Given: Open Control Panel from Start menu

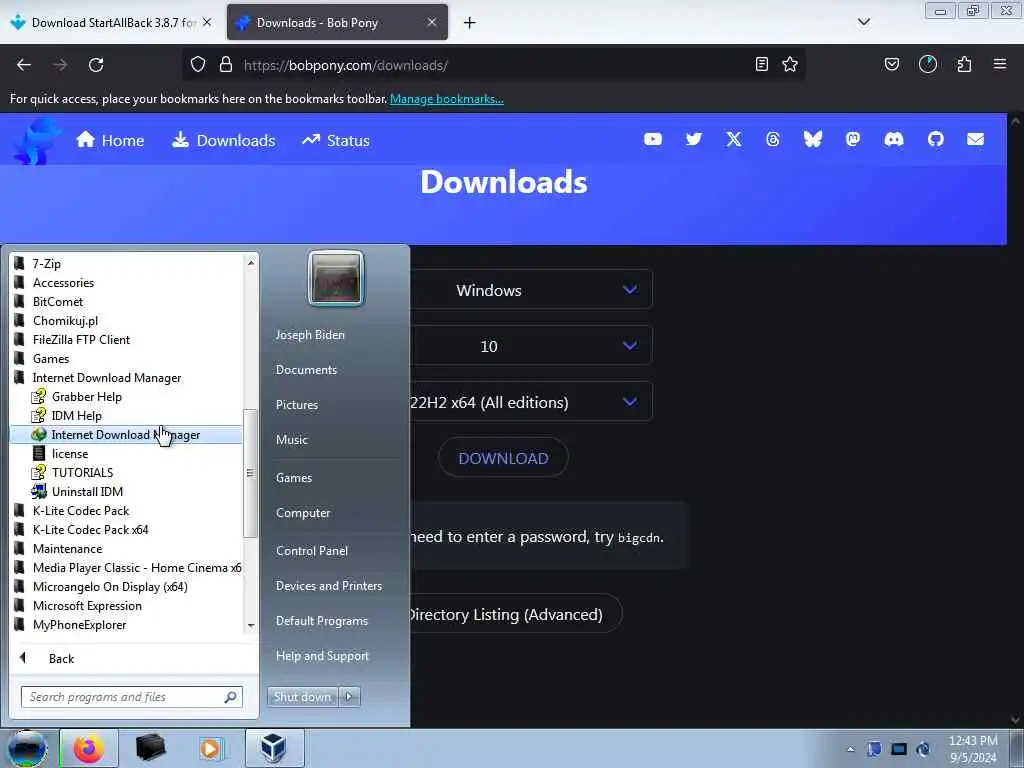Looking at the screenshot, I should pos(312,551).
